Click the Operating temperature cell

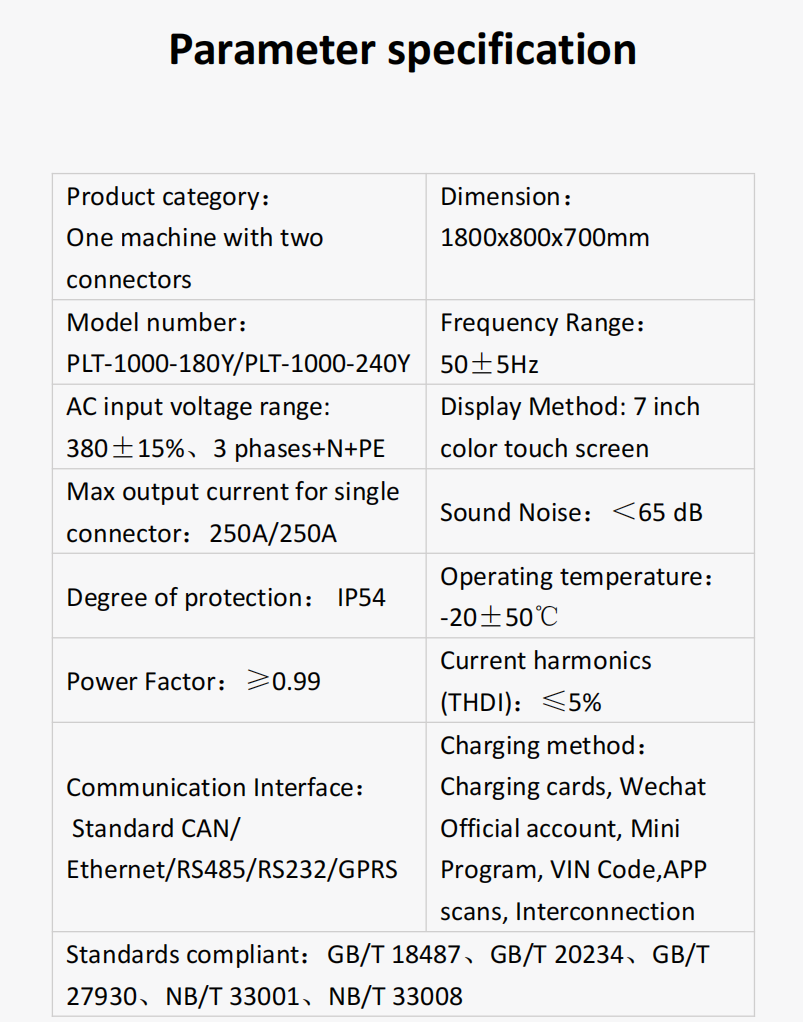[x=590, y=596]
